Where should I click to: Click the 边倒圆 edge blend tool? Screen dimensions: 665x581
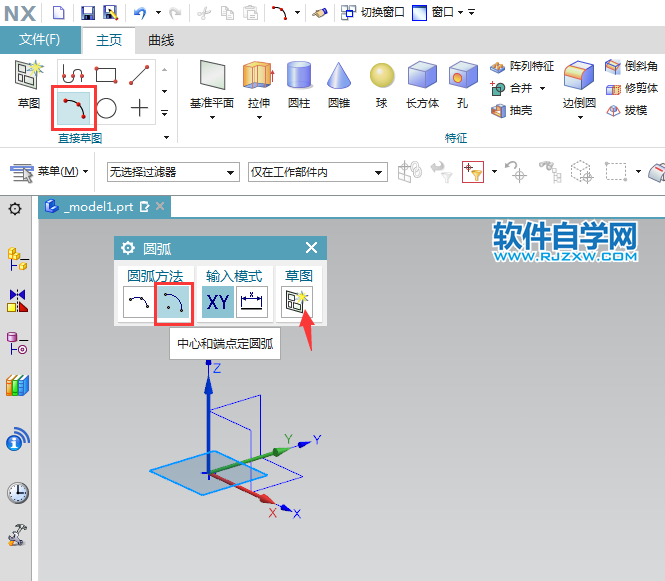tap(579, 89)
